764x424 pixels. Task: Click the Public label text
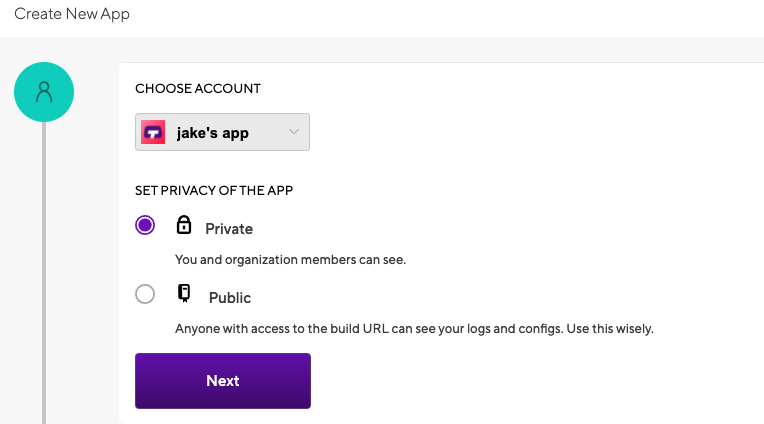coord(230,298)
